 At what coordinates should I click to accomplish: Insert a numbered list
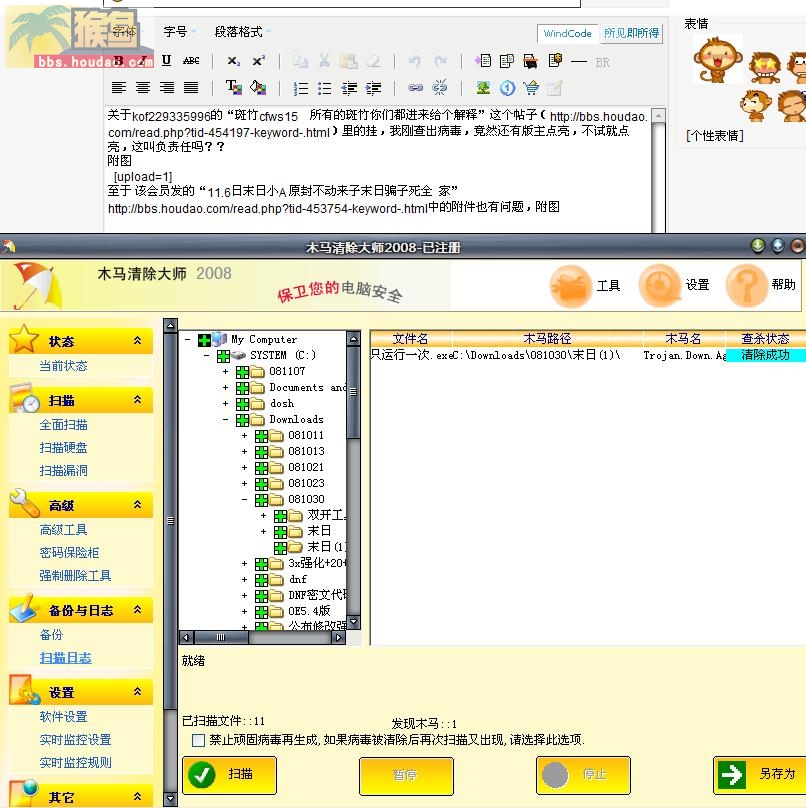(x=300, y=89)
